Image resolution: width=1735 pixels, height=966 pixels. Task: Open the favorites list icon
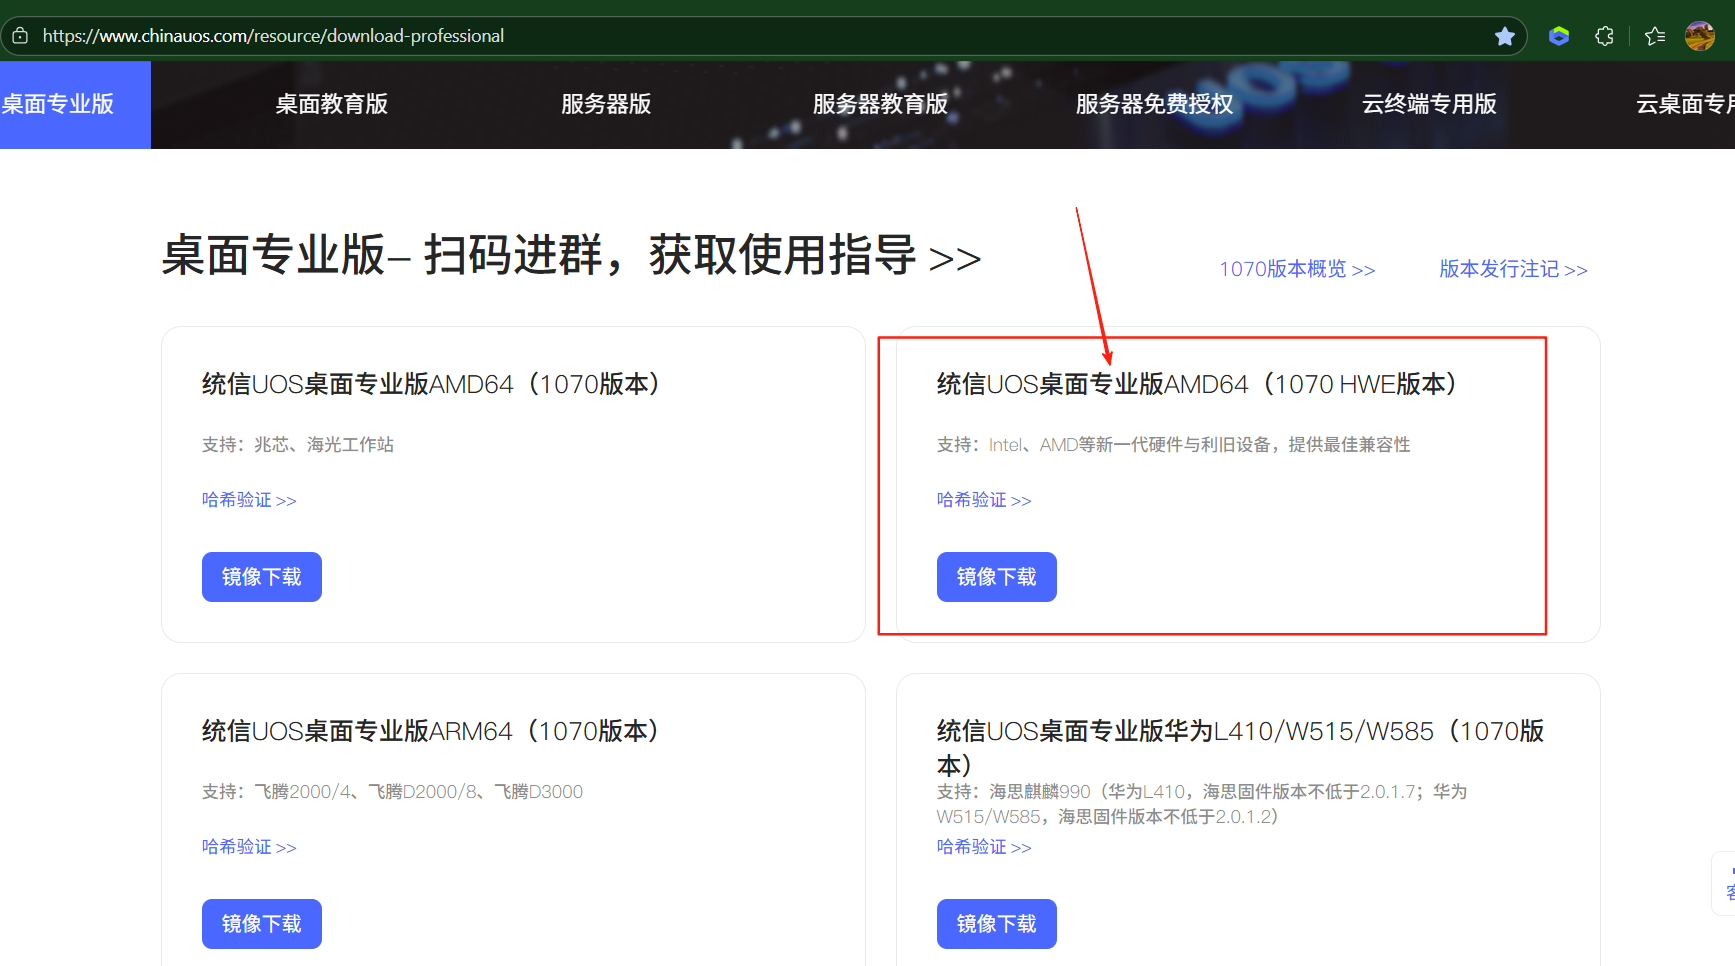1655,36
